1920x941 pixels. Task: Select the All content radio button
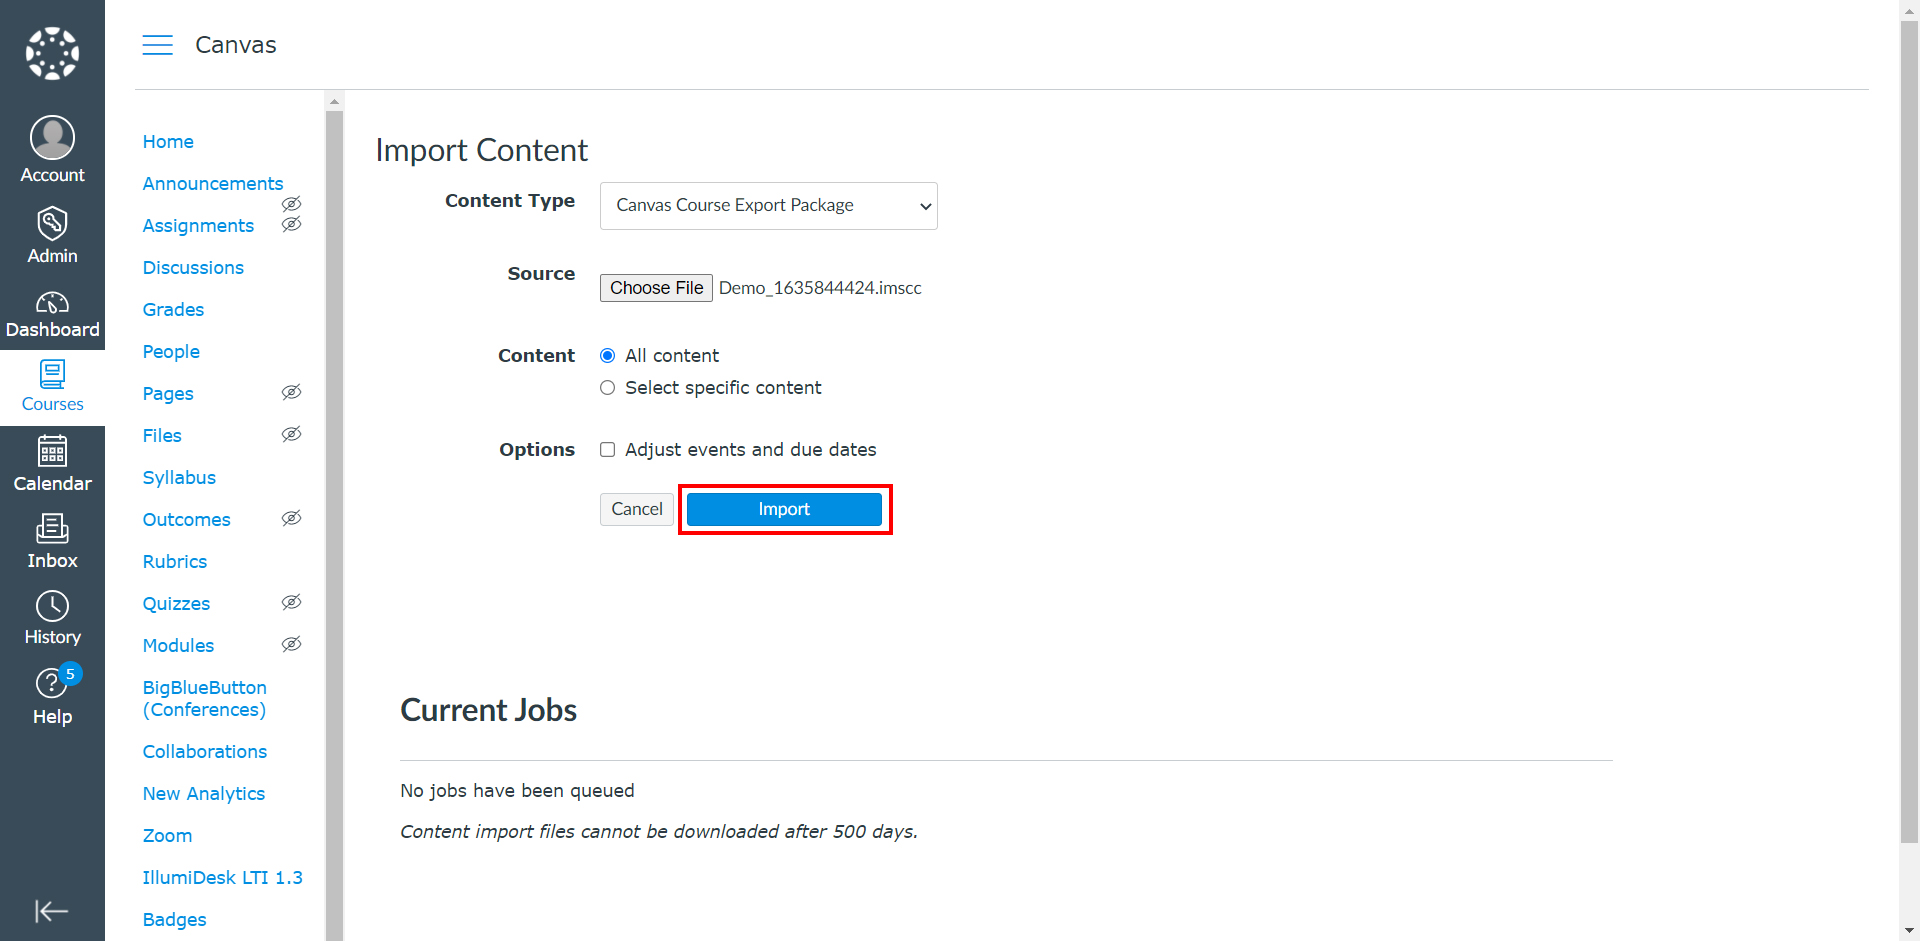click(x=607, y=356)
